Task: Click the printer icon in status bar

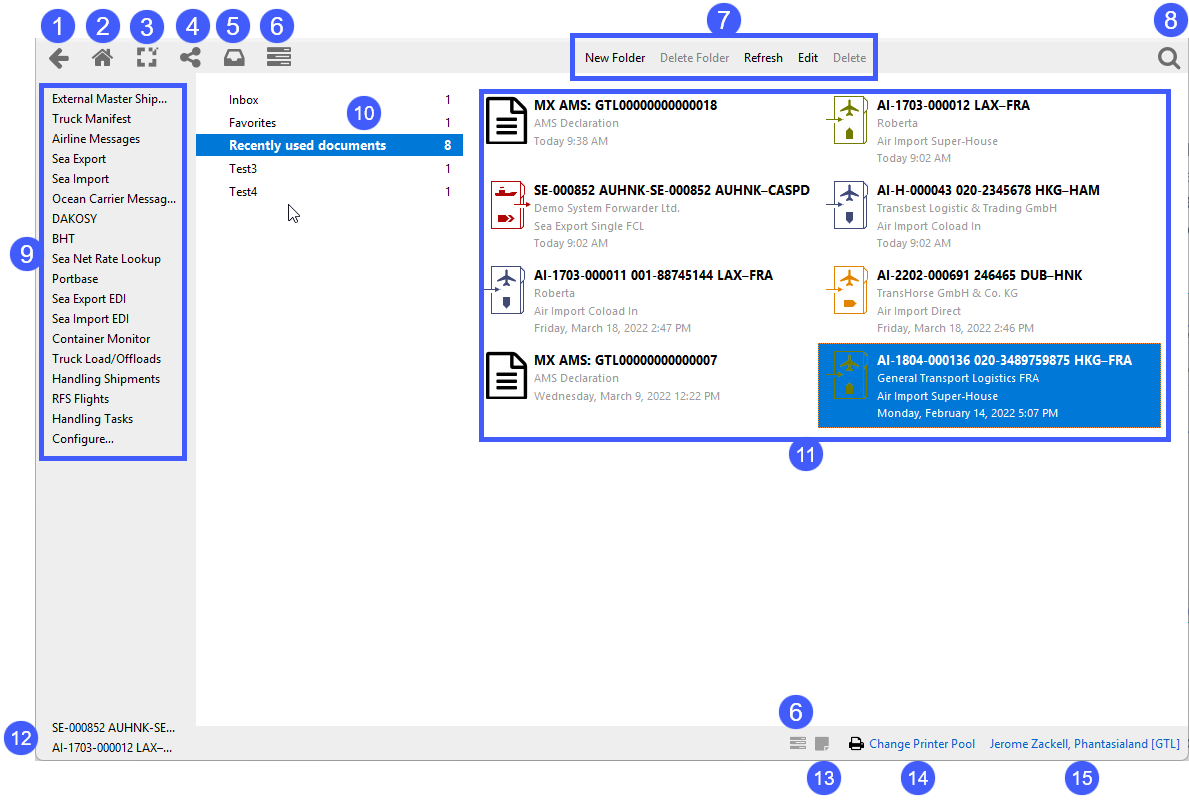Action: 856,744
